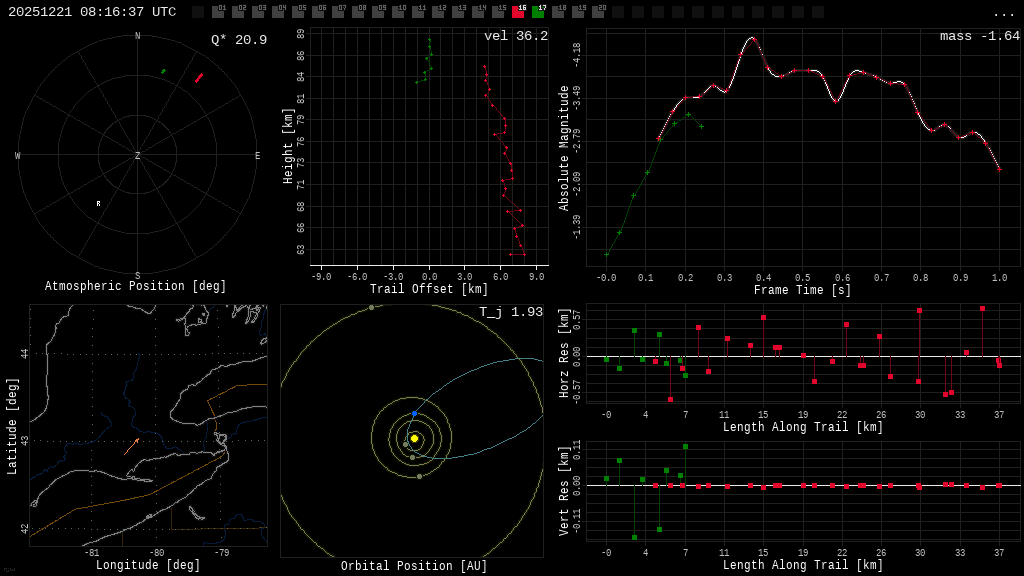Click station box 19 in the top bar
Viewport: 1024px width, 576px height.
point(578,12)
